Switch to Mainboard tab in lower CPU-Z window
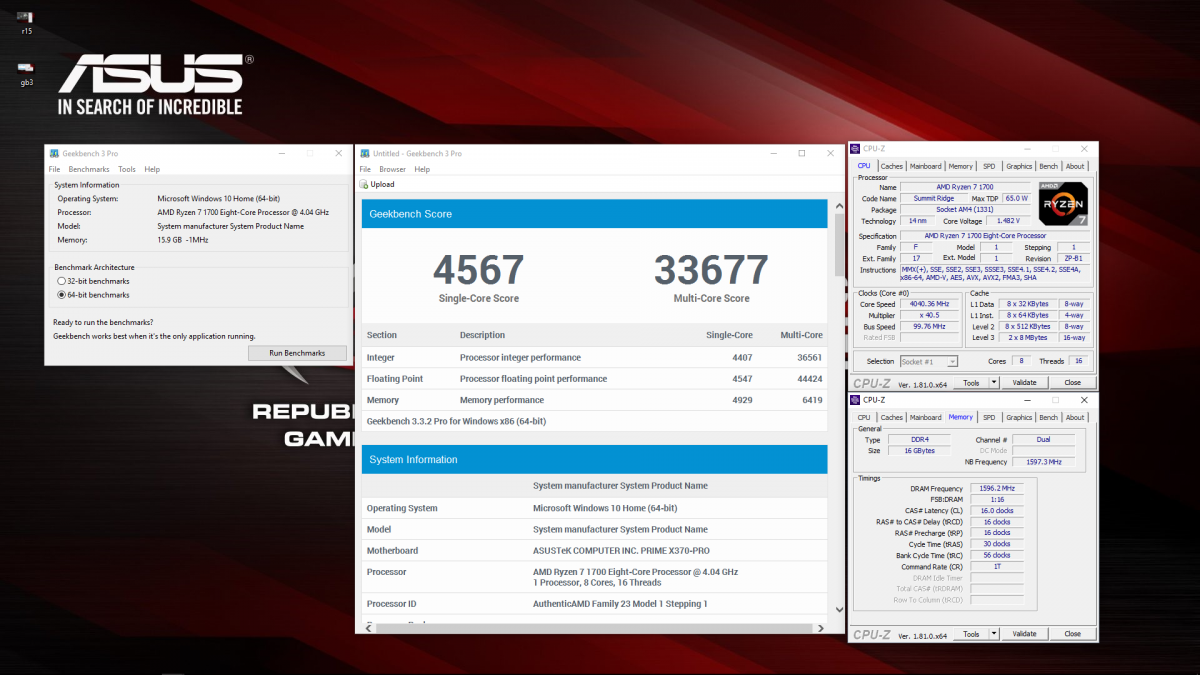This screenshot has height=675, width=1200. click(925, 417)
